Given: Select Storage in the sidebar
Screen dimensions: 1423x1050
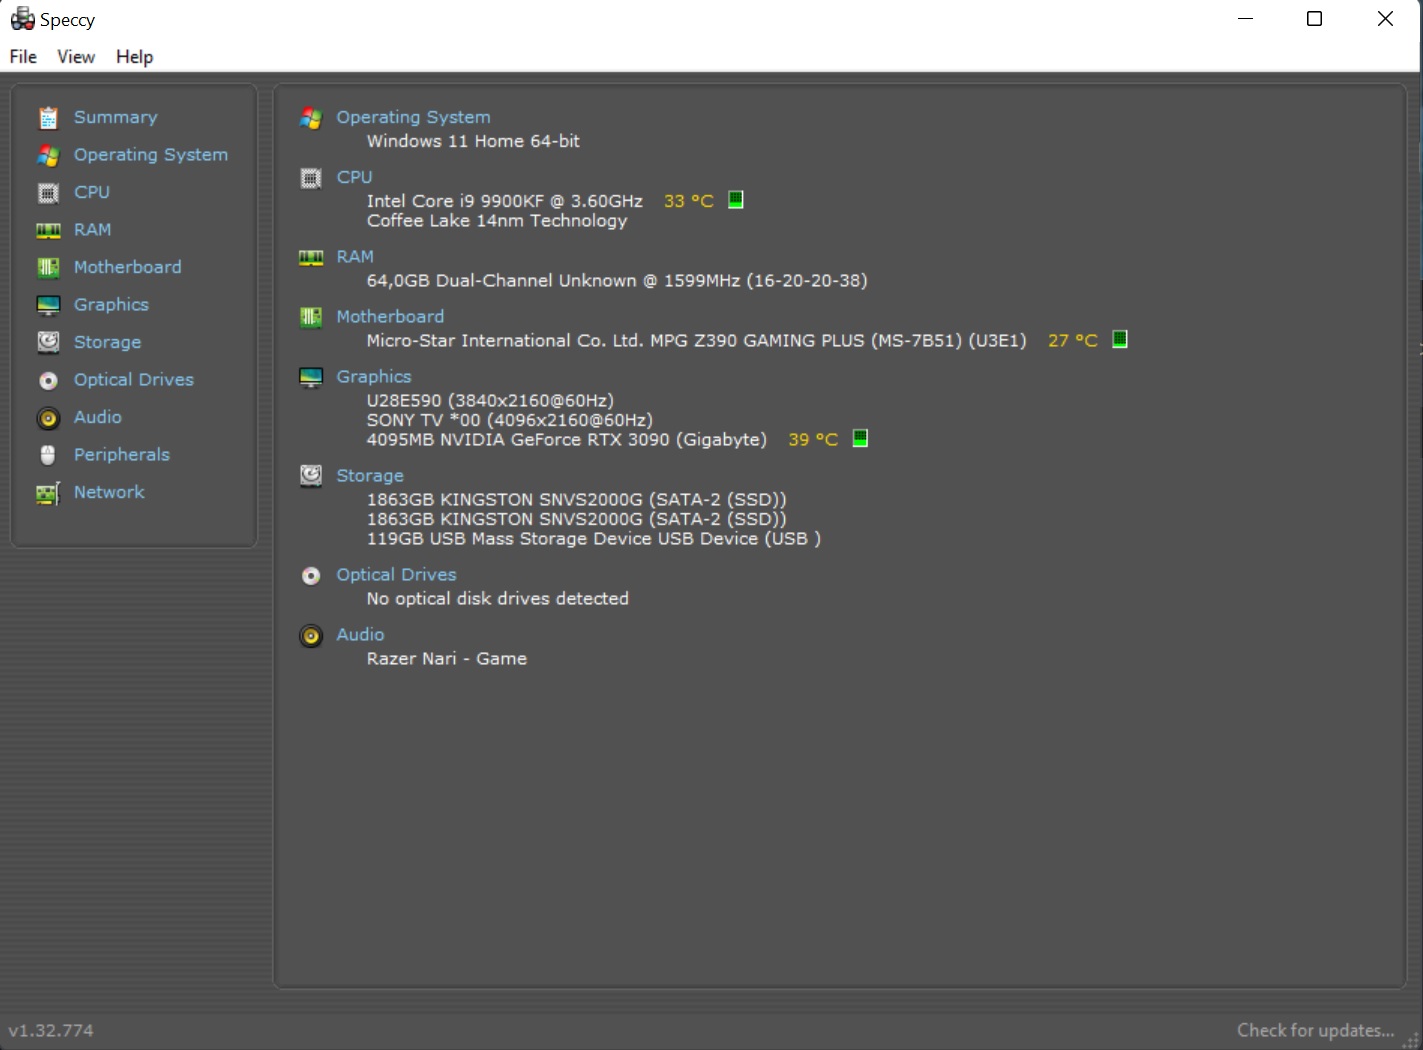Looking at the screenshot, I should click(x=107, y=342).
